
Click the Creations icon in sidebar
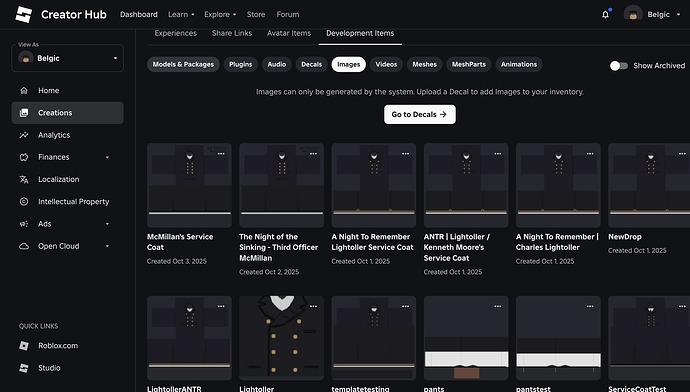click(x=24, y=113)
